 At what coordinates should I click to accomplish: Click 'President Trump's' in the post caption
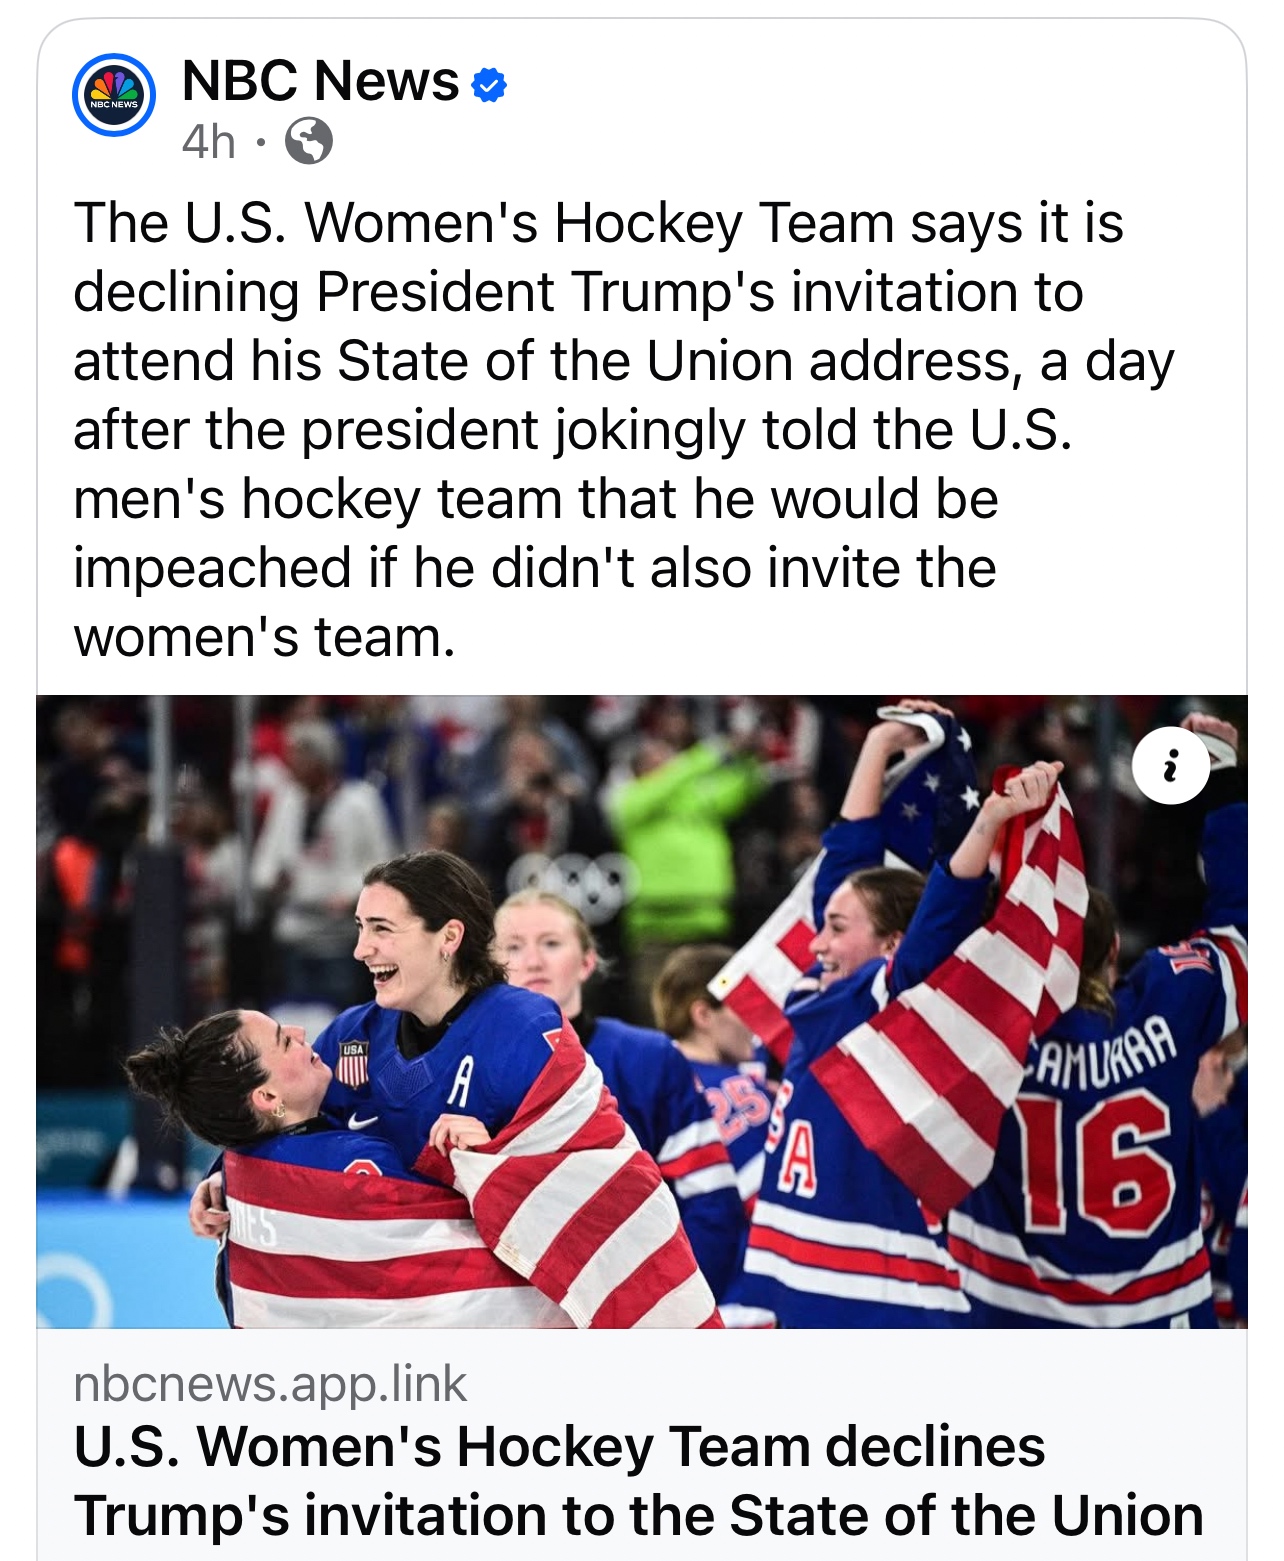click(x=545, y=292)
